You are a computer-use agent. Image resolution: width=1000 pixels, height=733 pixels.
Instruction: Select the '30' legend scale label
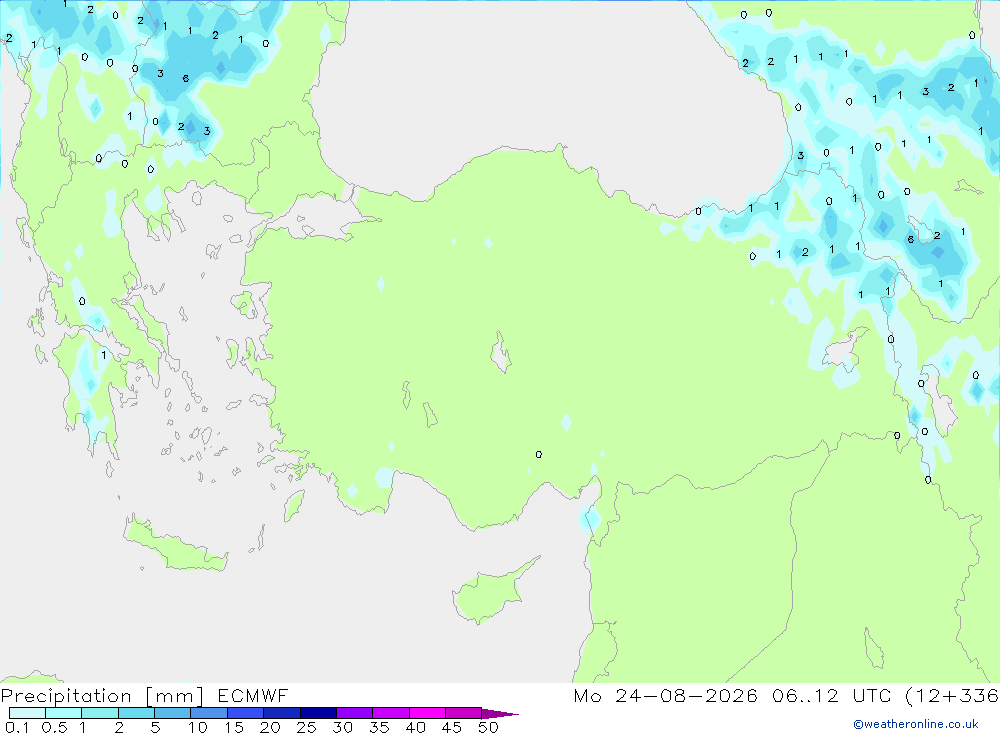(343, 727)
